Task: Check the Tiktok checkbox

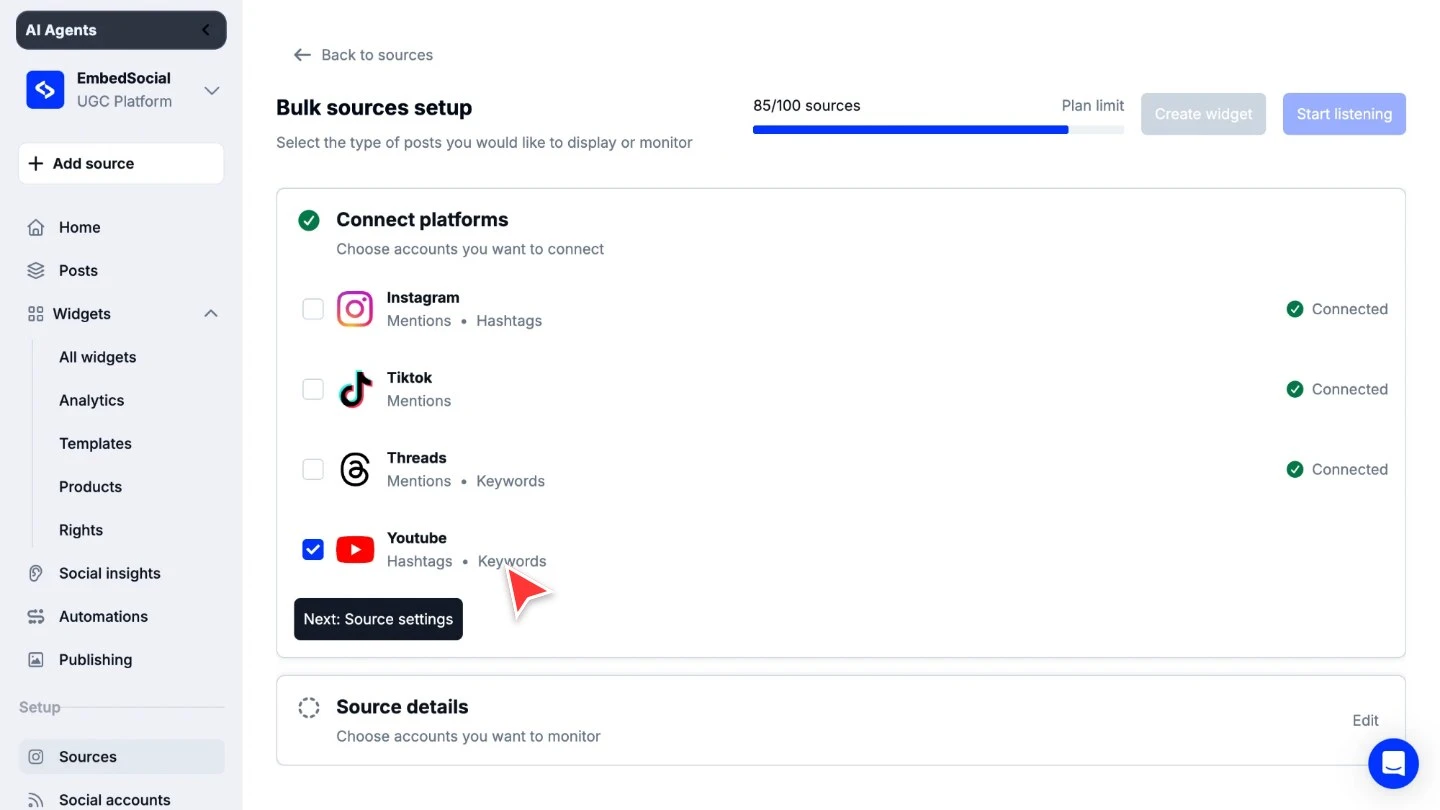Action: click(x=313, y=389)
